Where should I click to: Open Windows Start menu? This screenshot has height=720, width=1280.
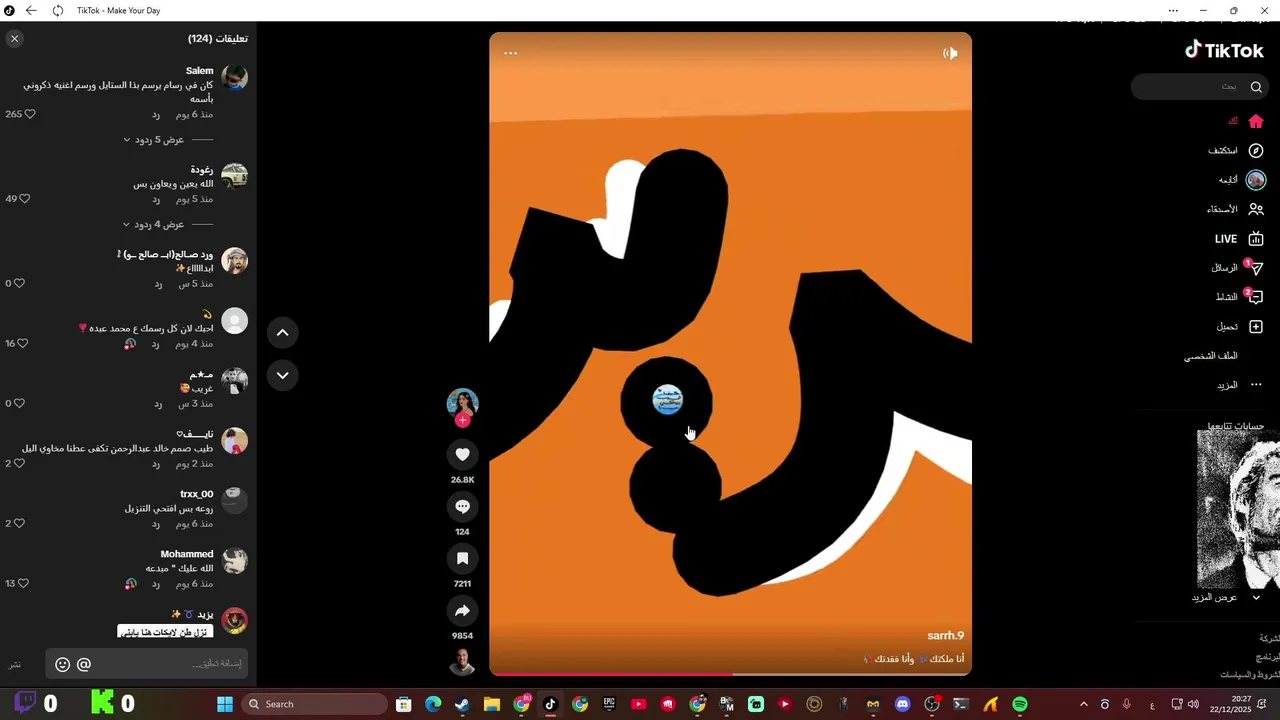(x=225, y=704)
